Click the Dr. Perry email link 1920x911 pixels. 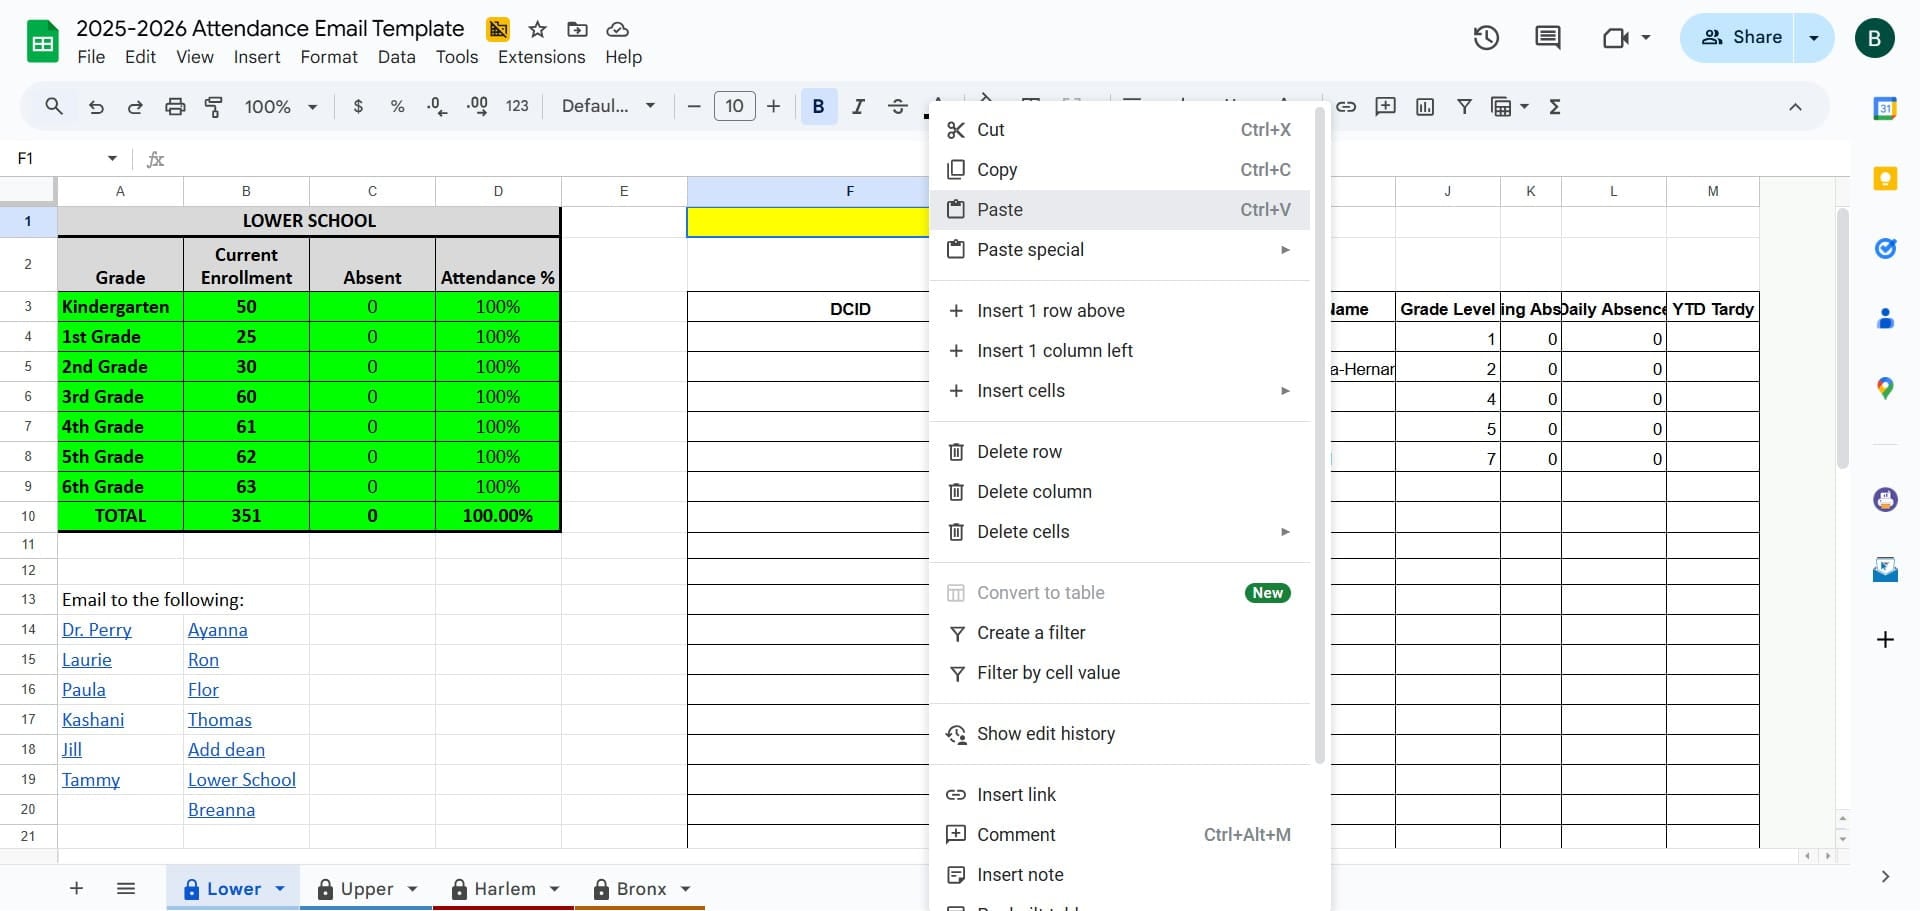(97, 630)
